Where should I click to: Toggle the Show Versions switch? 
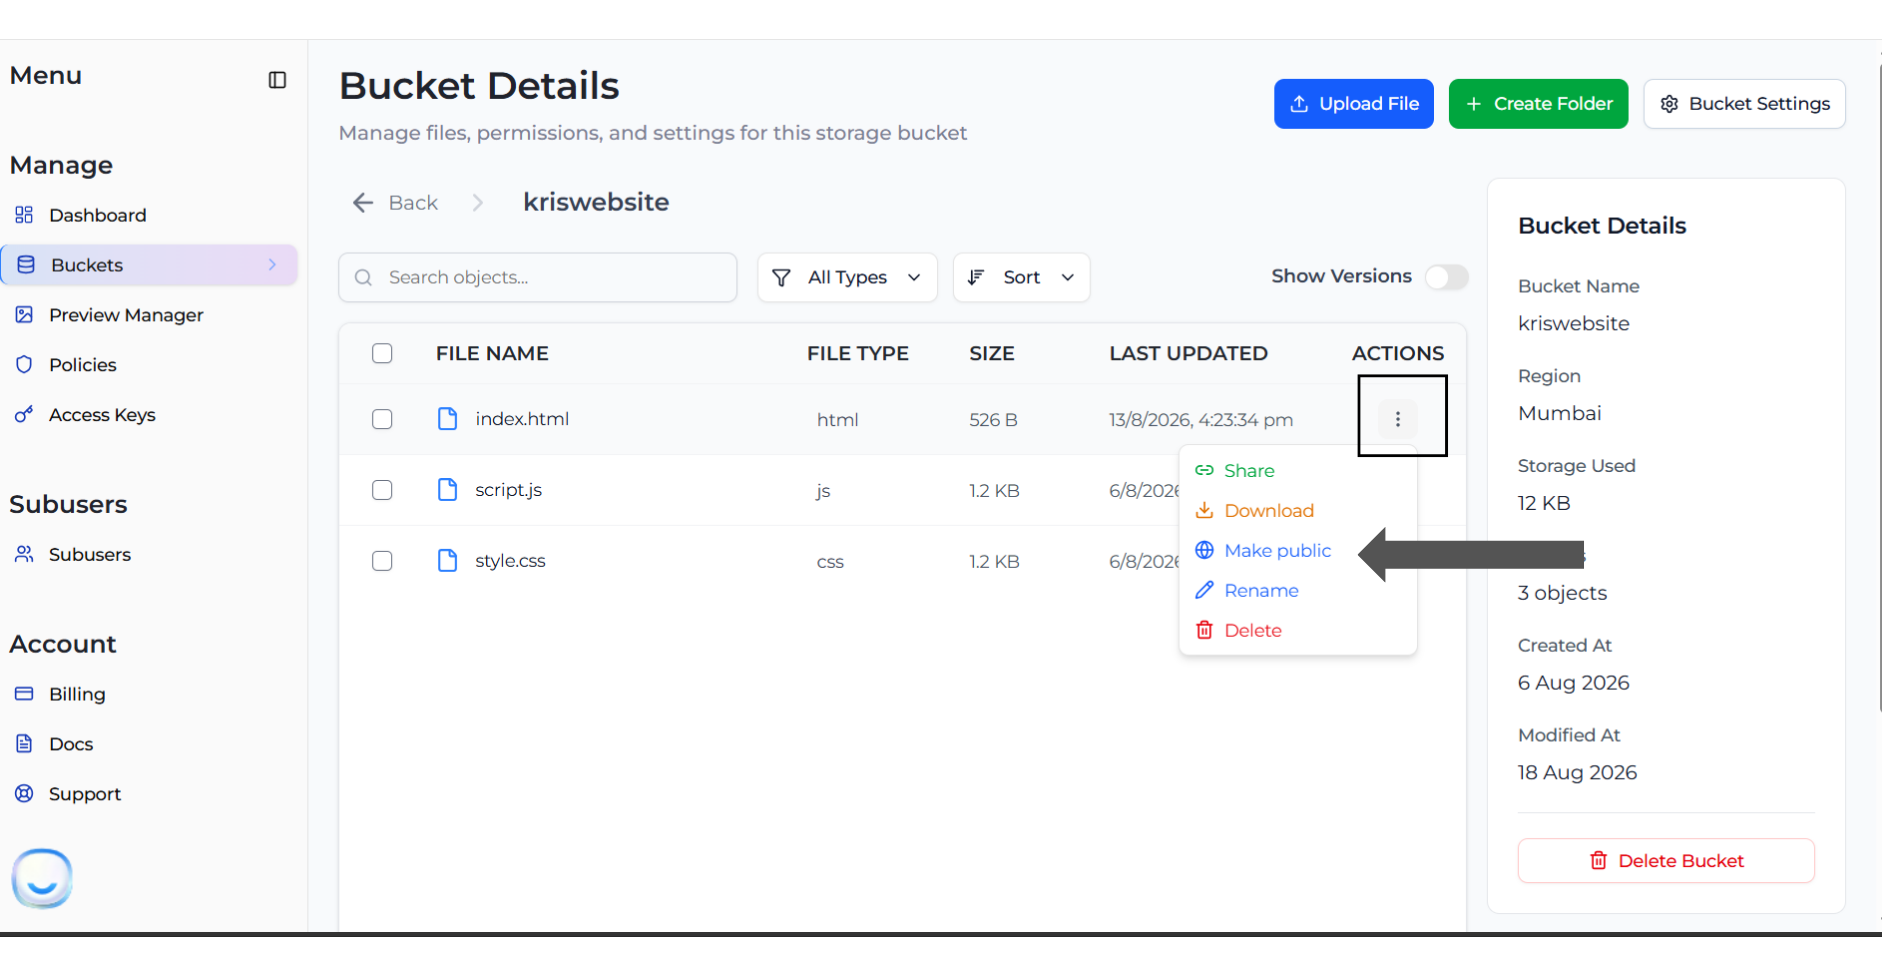(1447, 277)
